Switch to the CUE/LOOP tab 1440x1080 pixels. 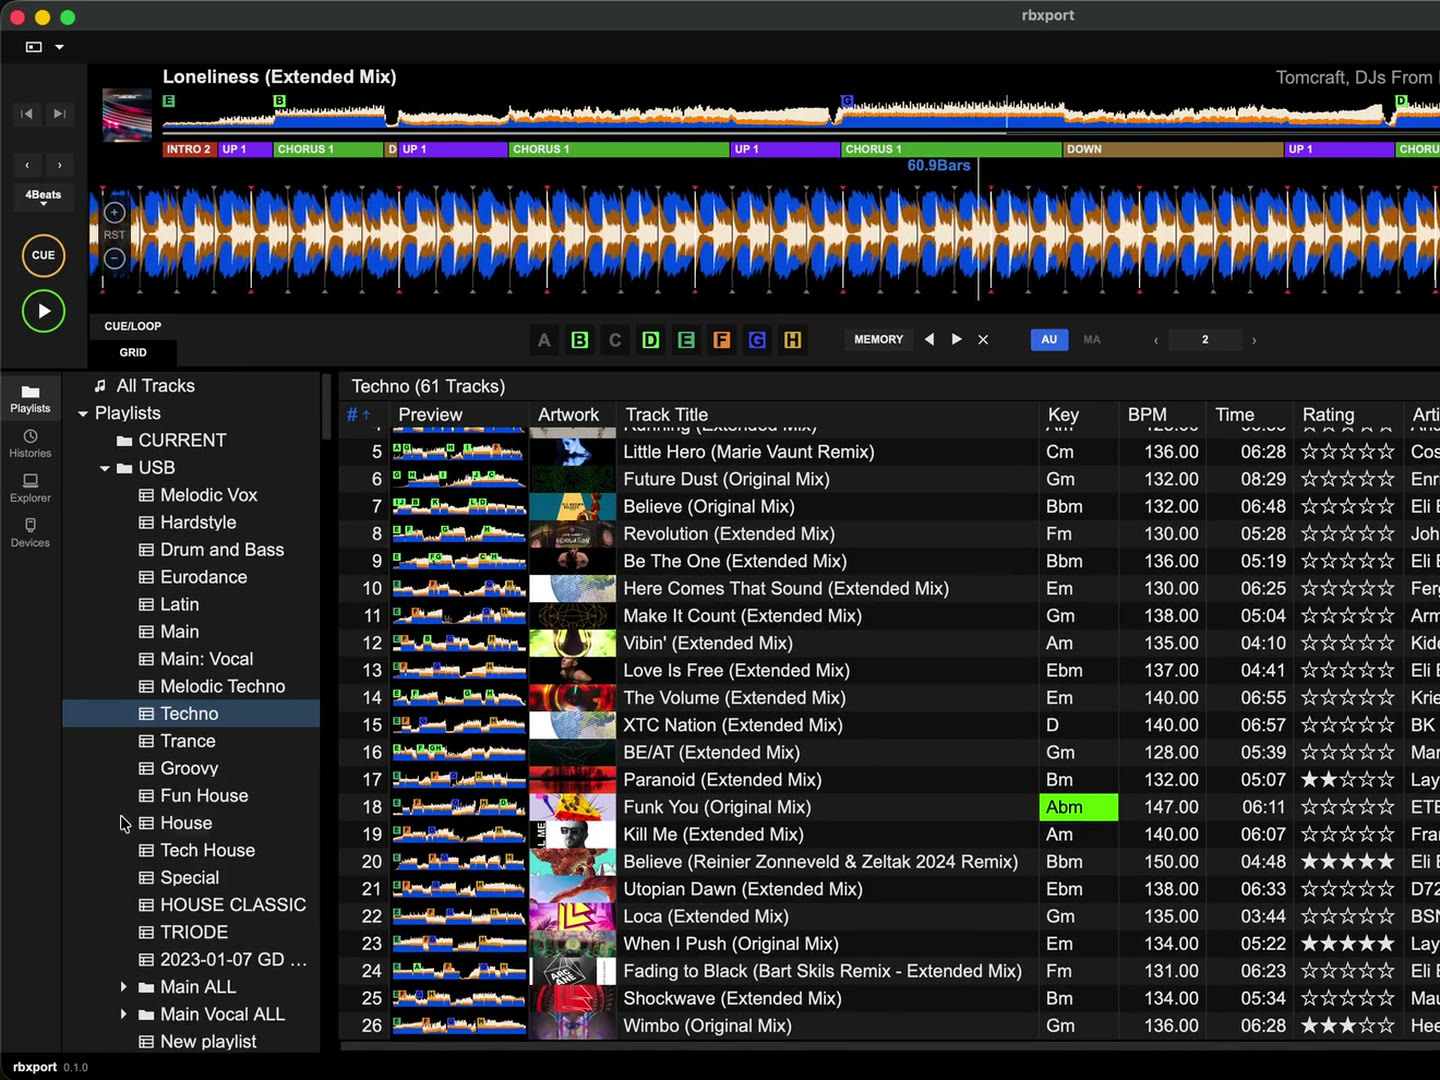point(133,326)
